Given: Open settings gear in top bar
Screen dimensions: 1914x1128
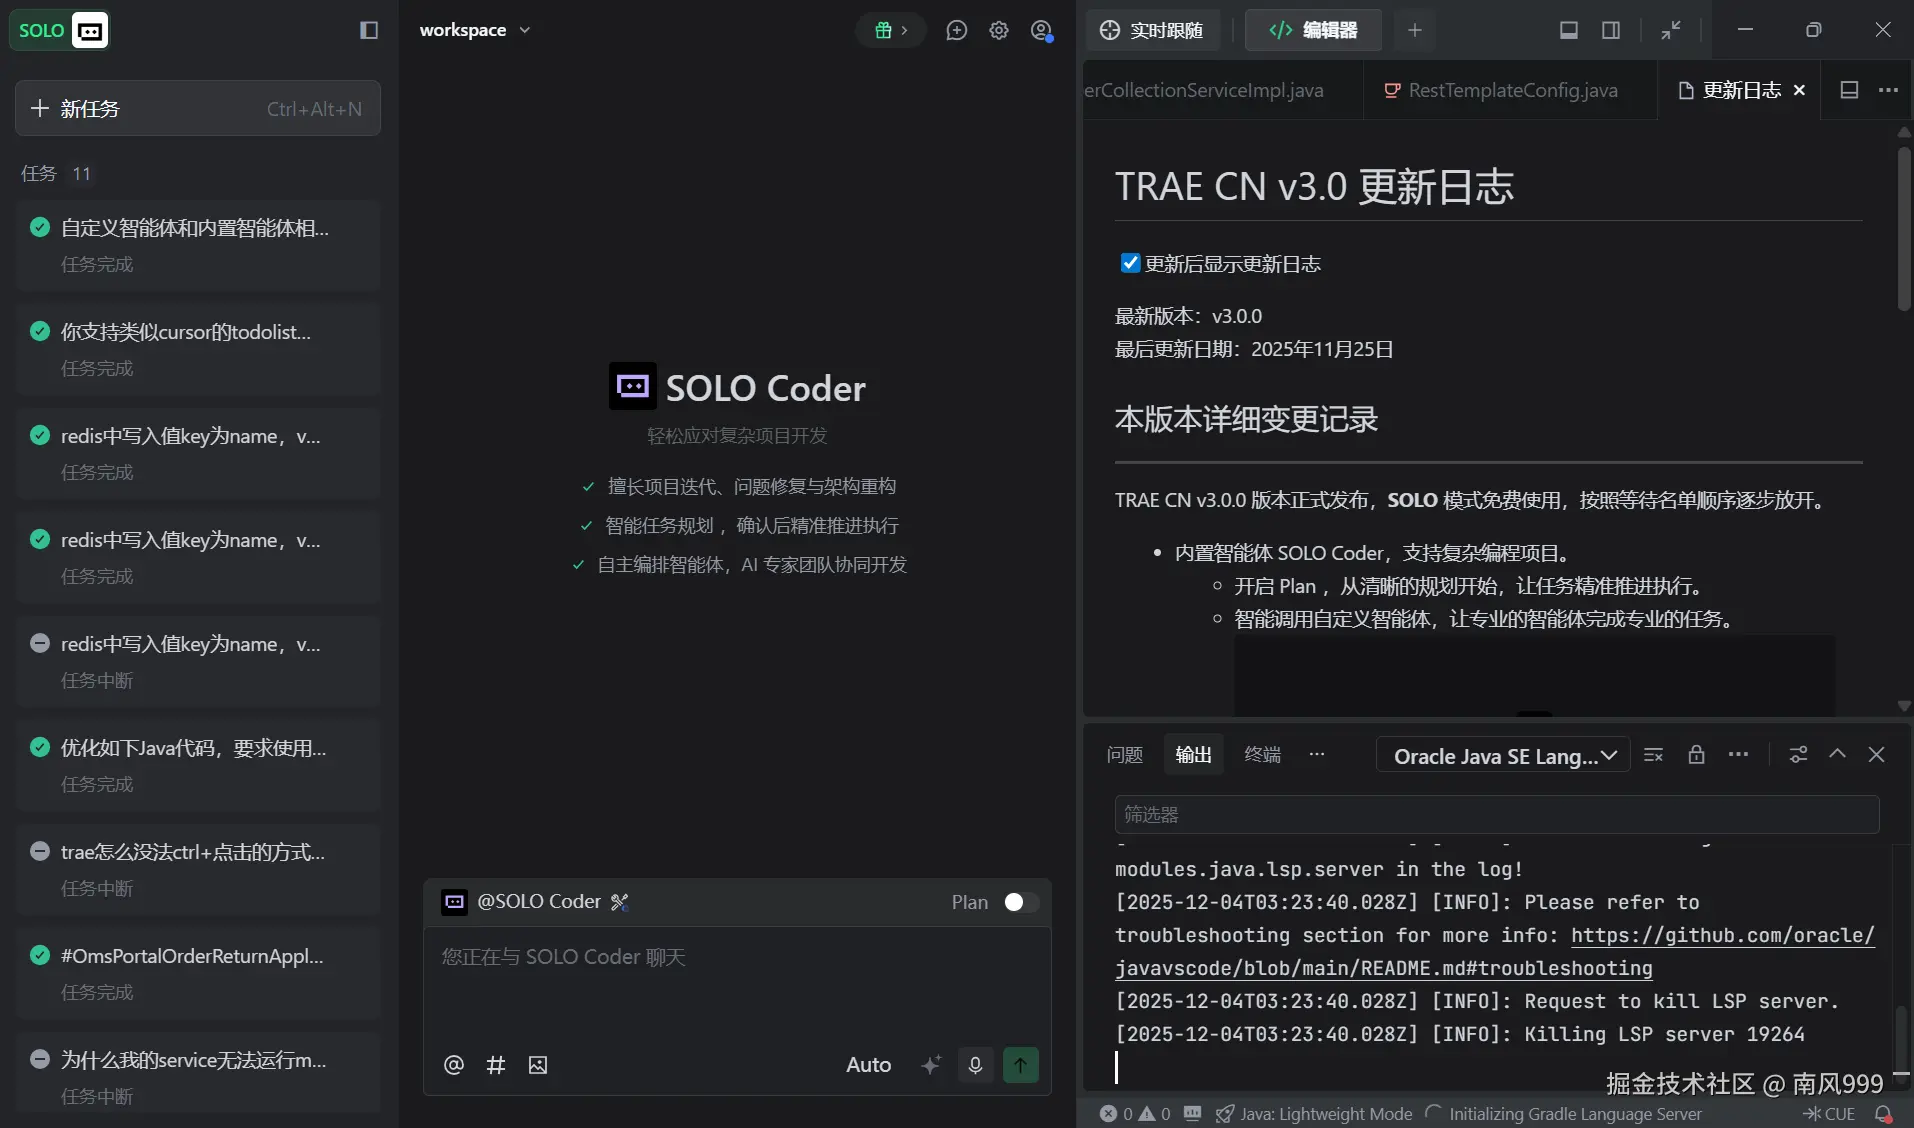Looking at the screenshot, I should (999, 30).
